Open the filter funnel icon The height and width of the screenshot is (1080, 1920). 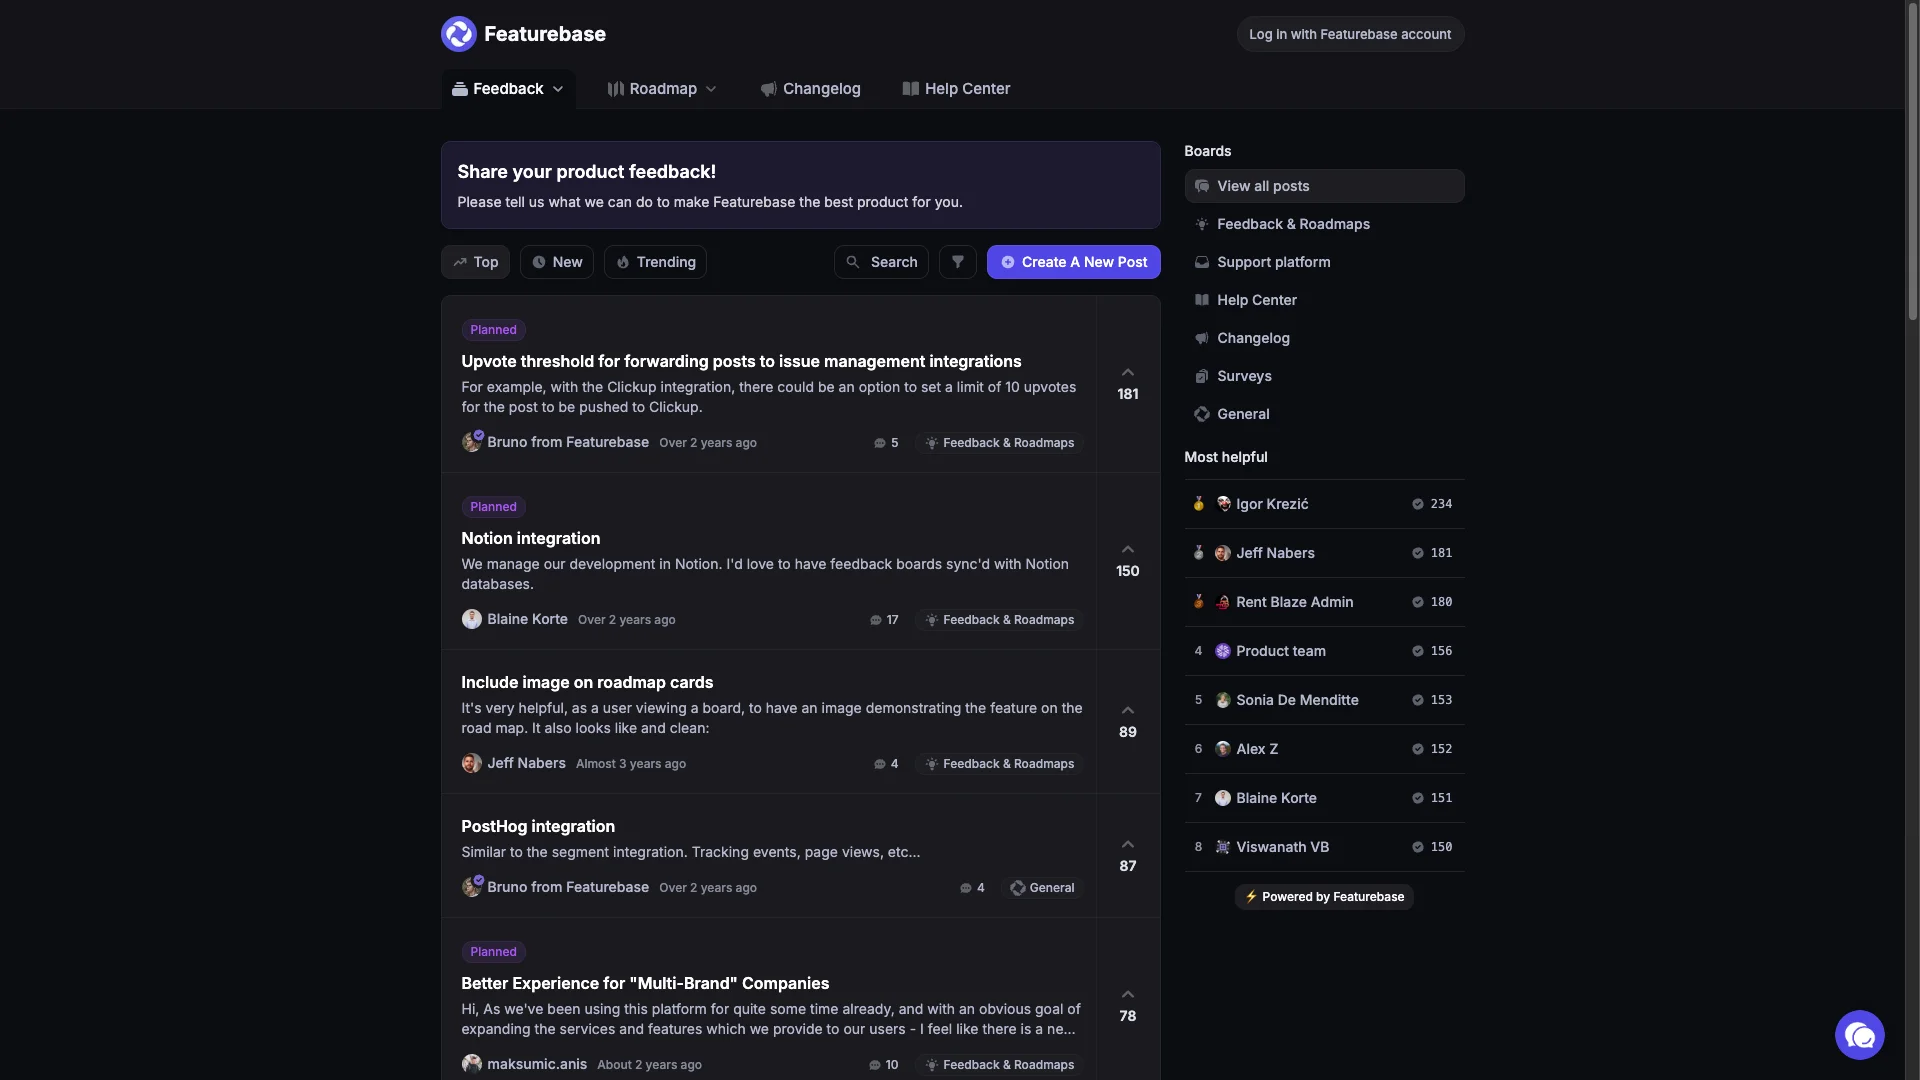tap(957, 262)
